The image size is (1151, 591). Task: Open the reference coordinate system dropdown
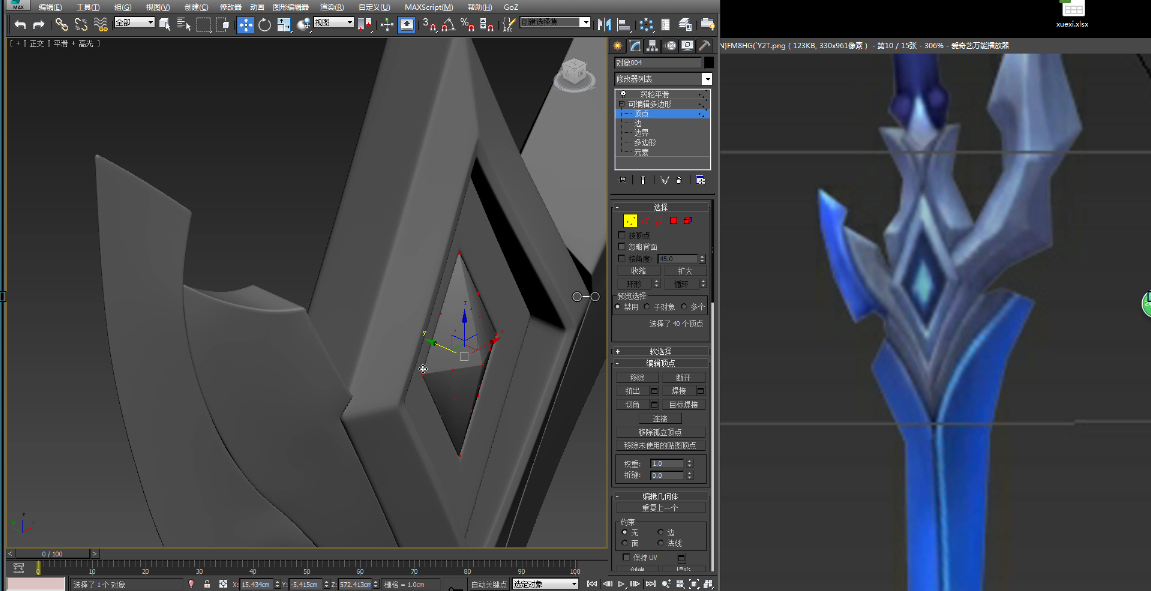pos(334,22)
